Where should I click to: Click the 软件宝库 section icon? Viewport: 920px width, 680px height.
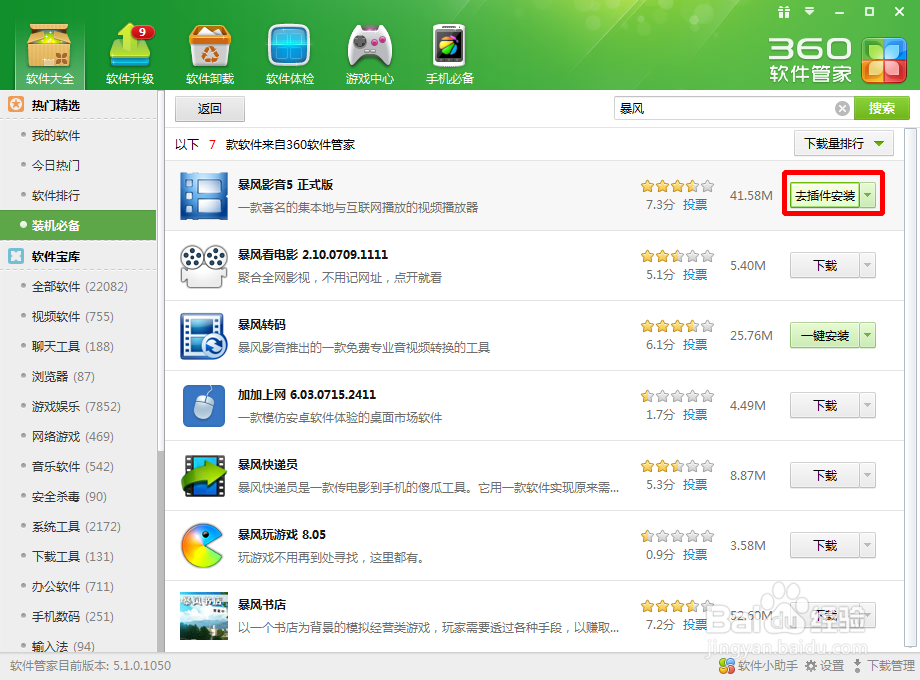(16, 256)
